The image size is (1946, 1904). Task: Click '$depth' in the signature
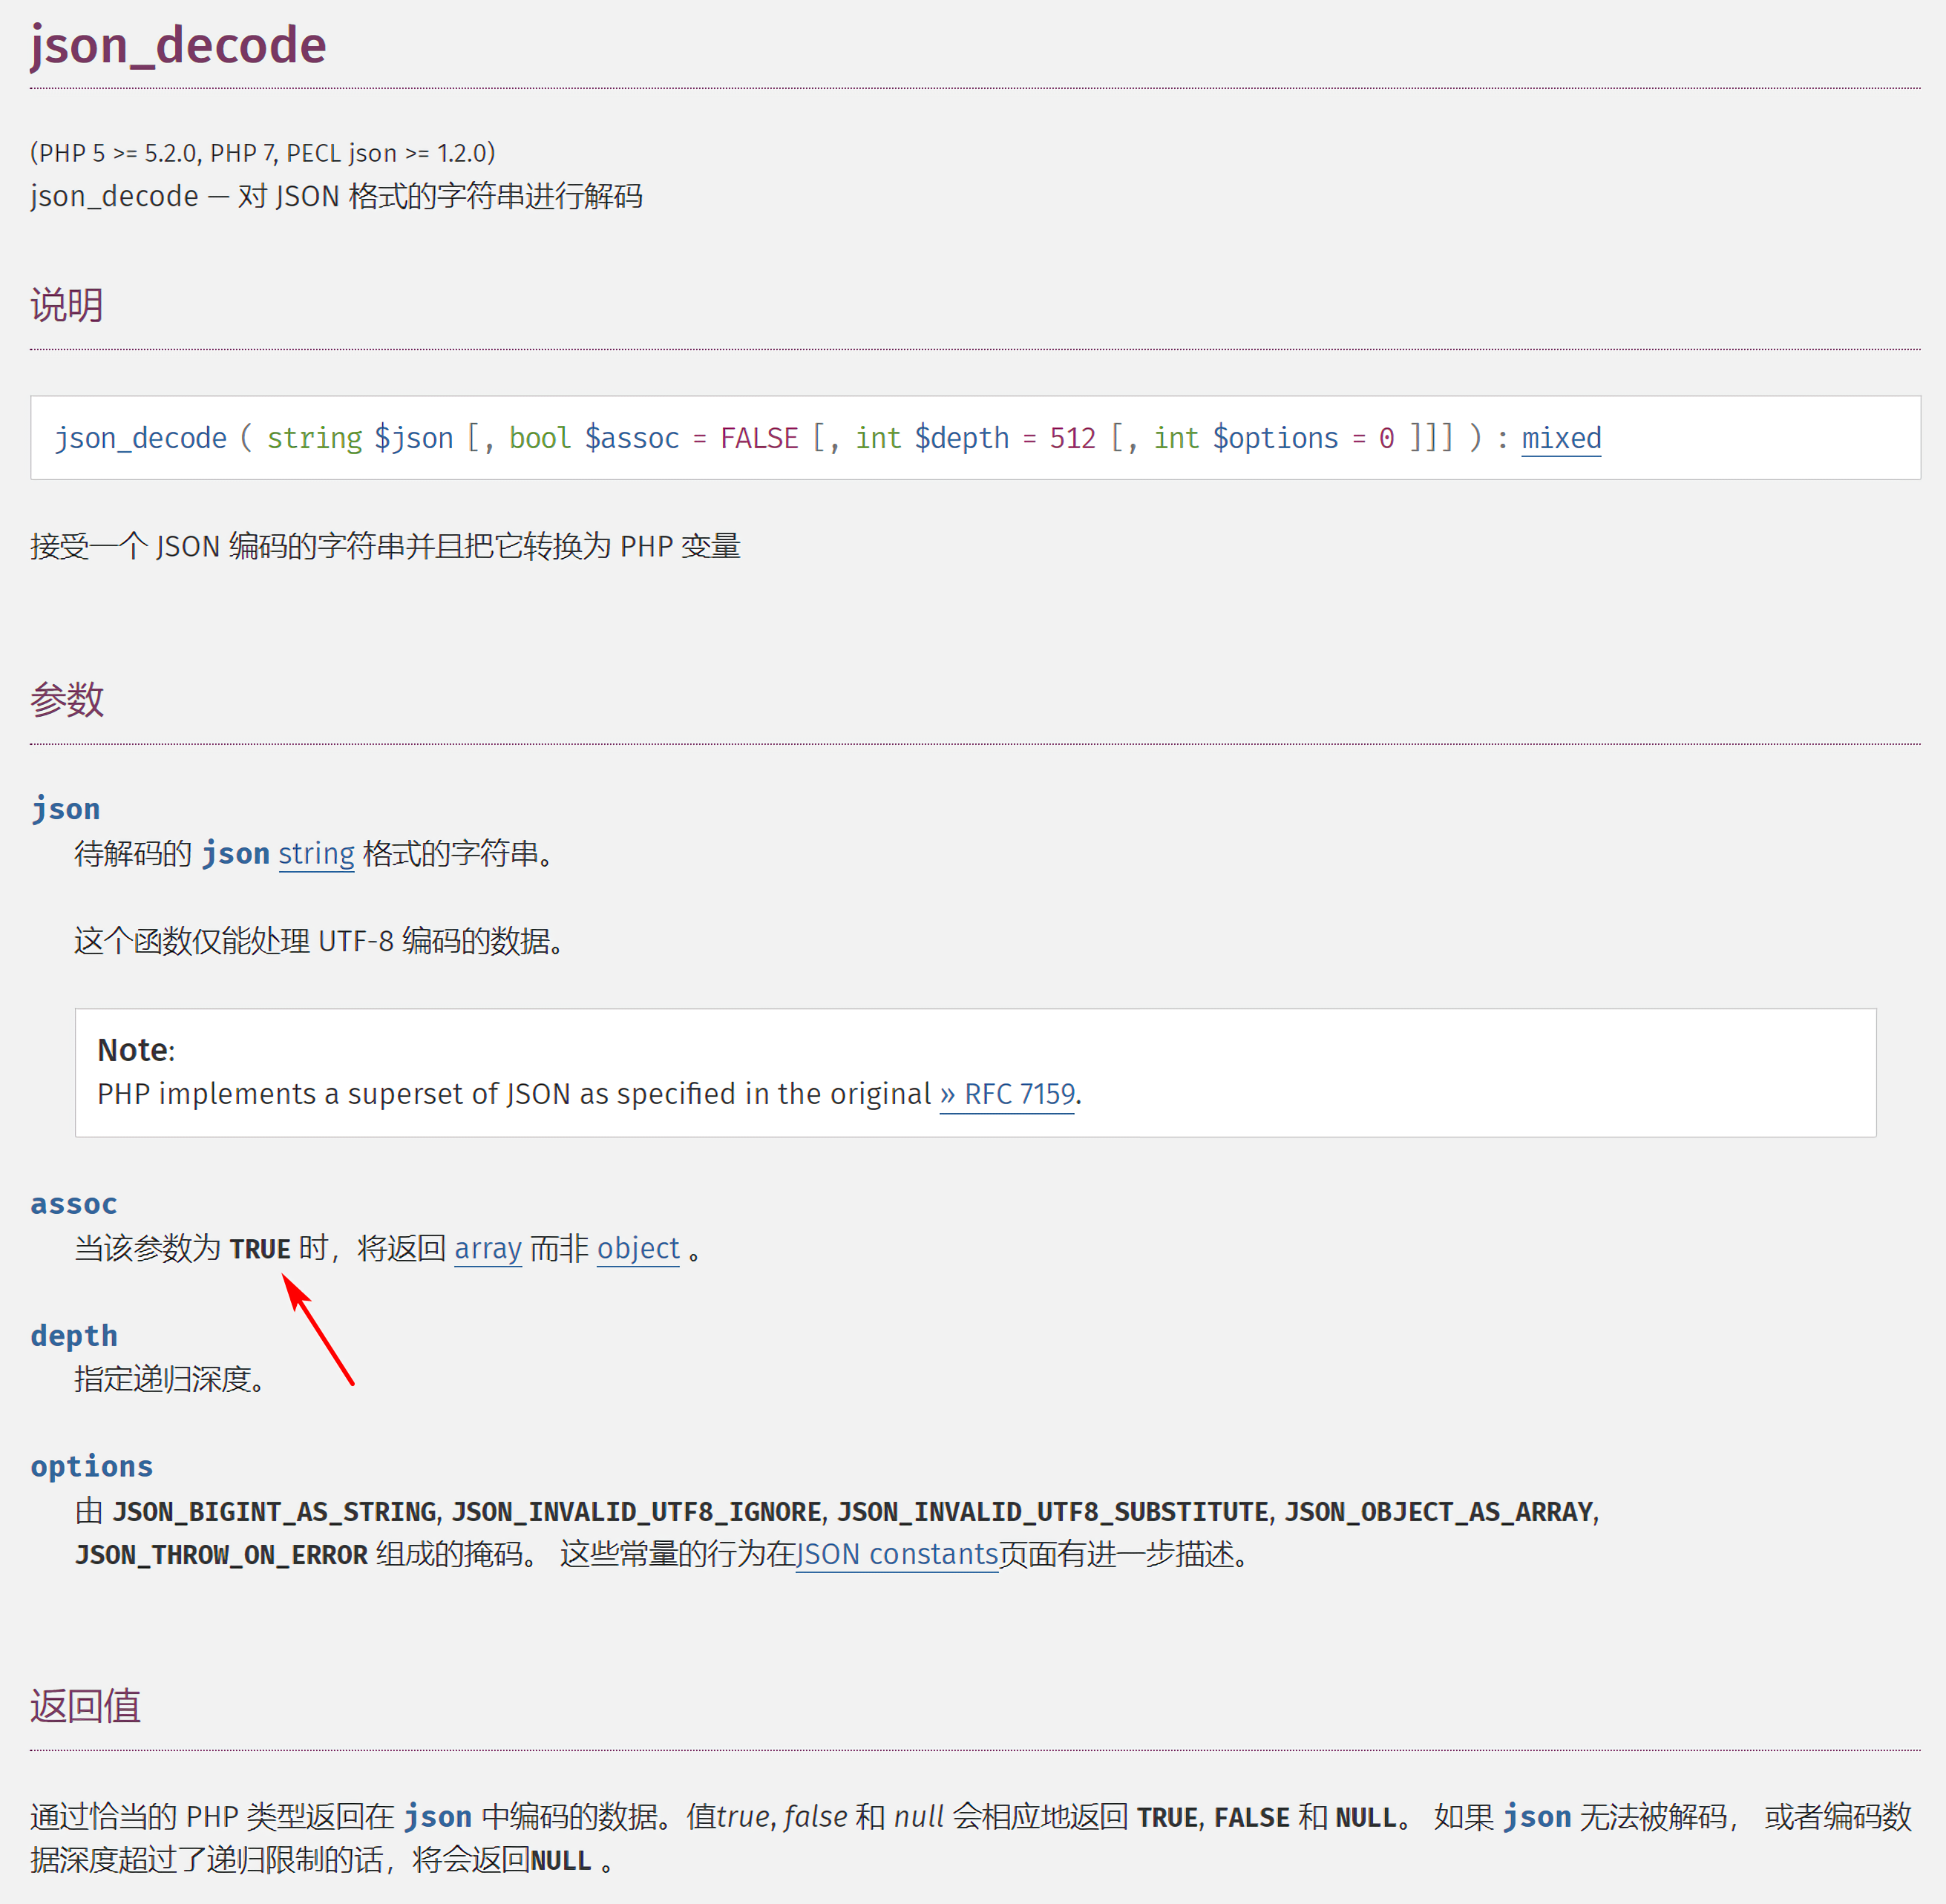click(961, 438)
